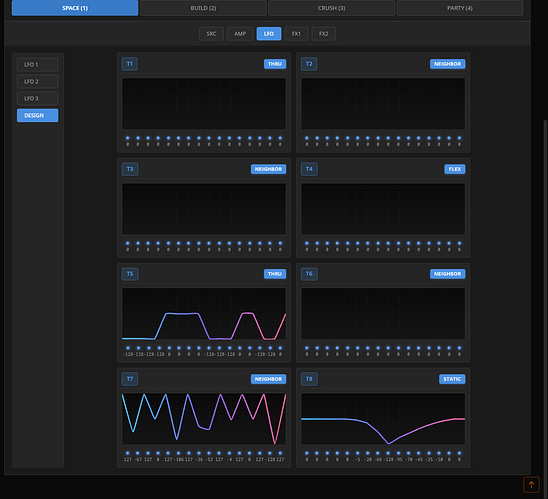Click the T8 step dot valued -45
This screenshot has width=548, height=499.
419,453
